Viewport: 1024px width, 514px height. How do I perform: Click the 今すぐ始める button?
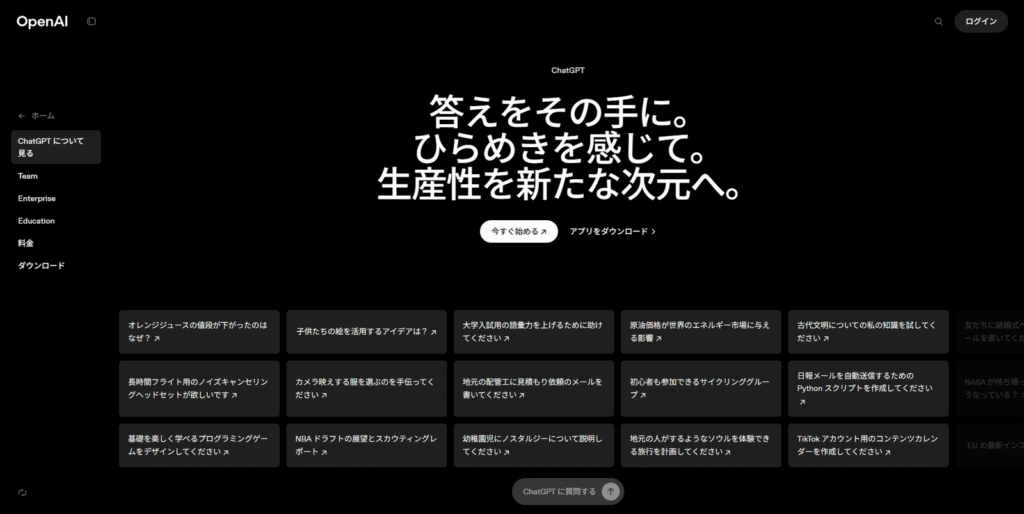(519, 231)
